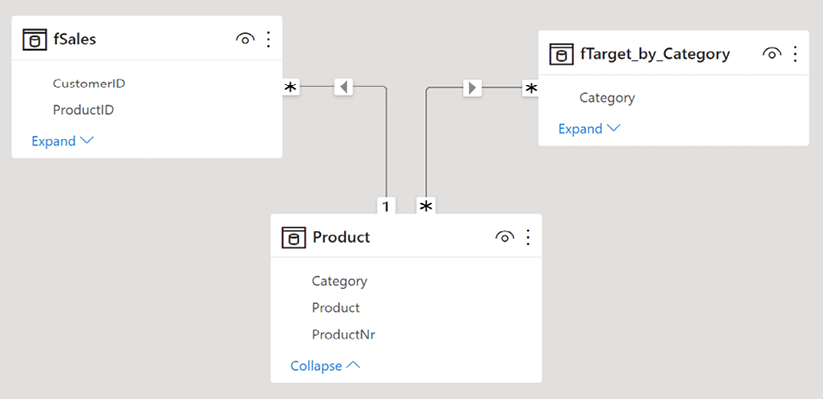Collapse the Product table fields

point(325,365)
